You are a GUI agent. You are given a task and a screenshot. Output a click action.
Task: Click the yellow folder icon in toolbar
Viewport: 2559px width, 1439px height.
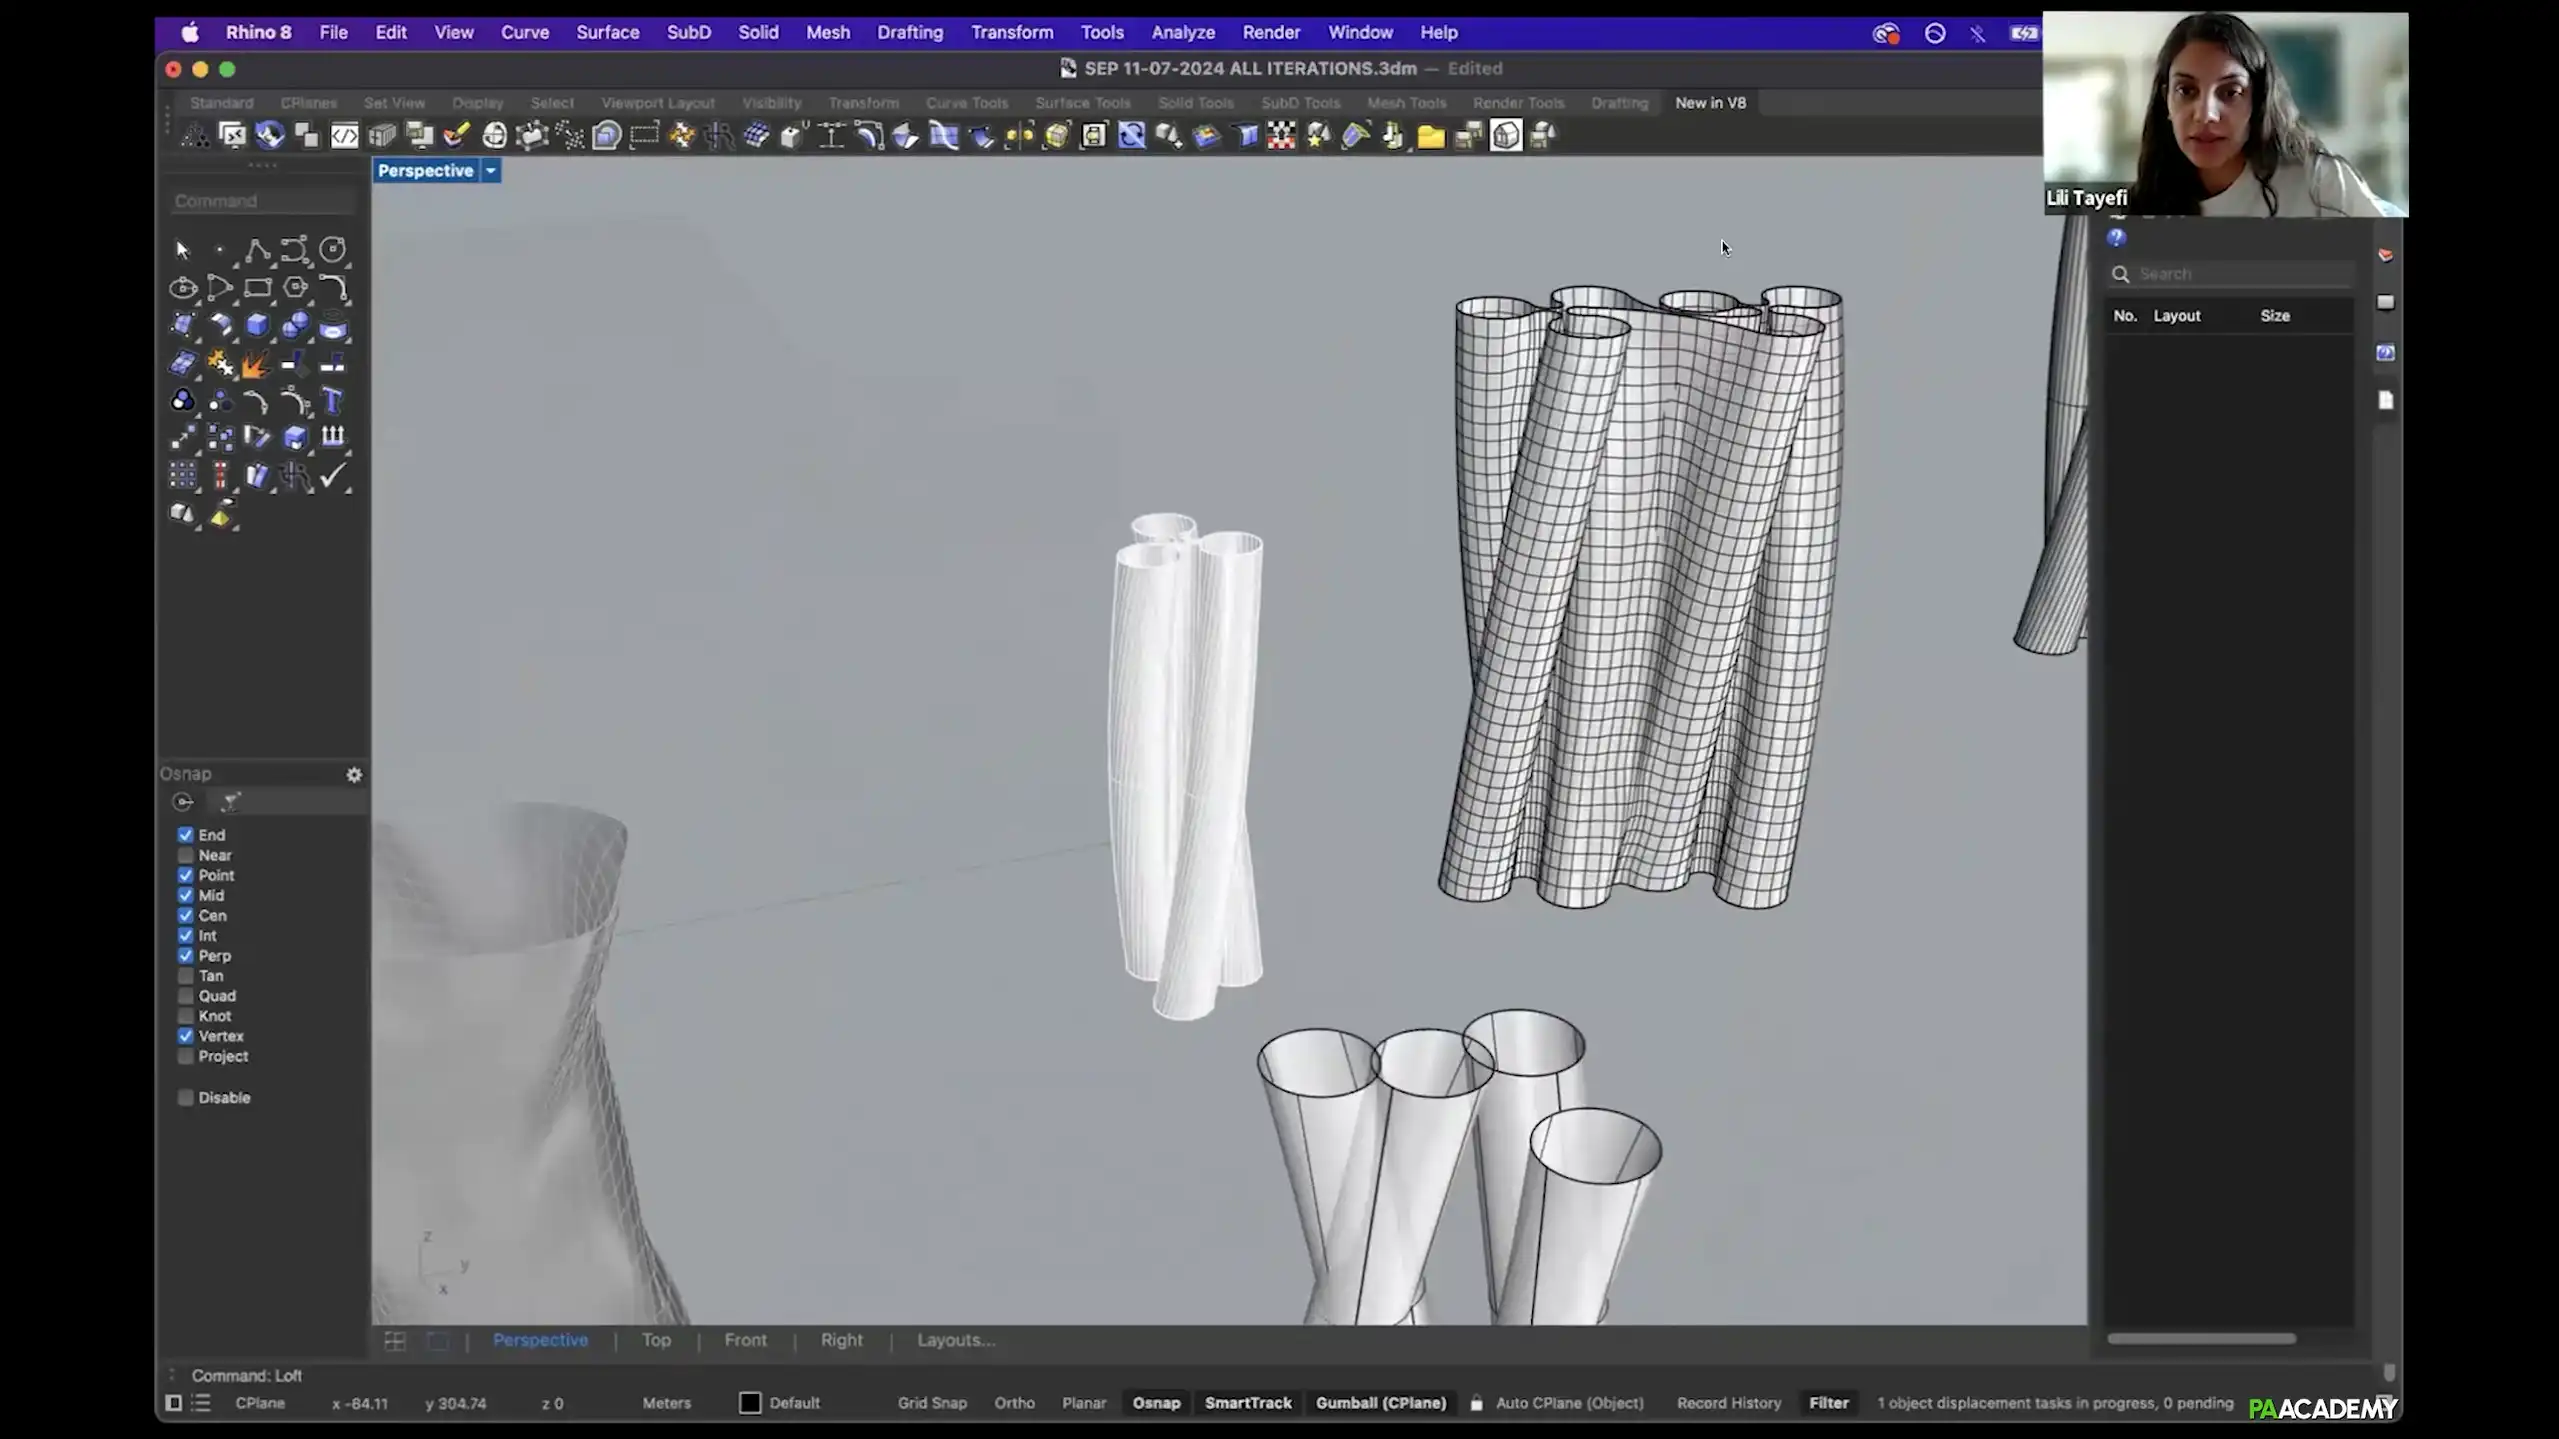click(1430, 136)
